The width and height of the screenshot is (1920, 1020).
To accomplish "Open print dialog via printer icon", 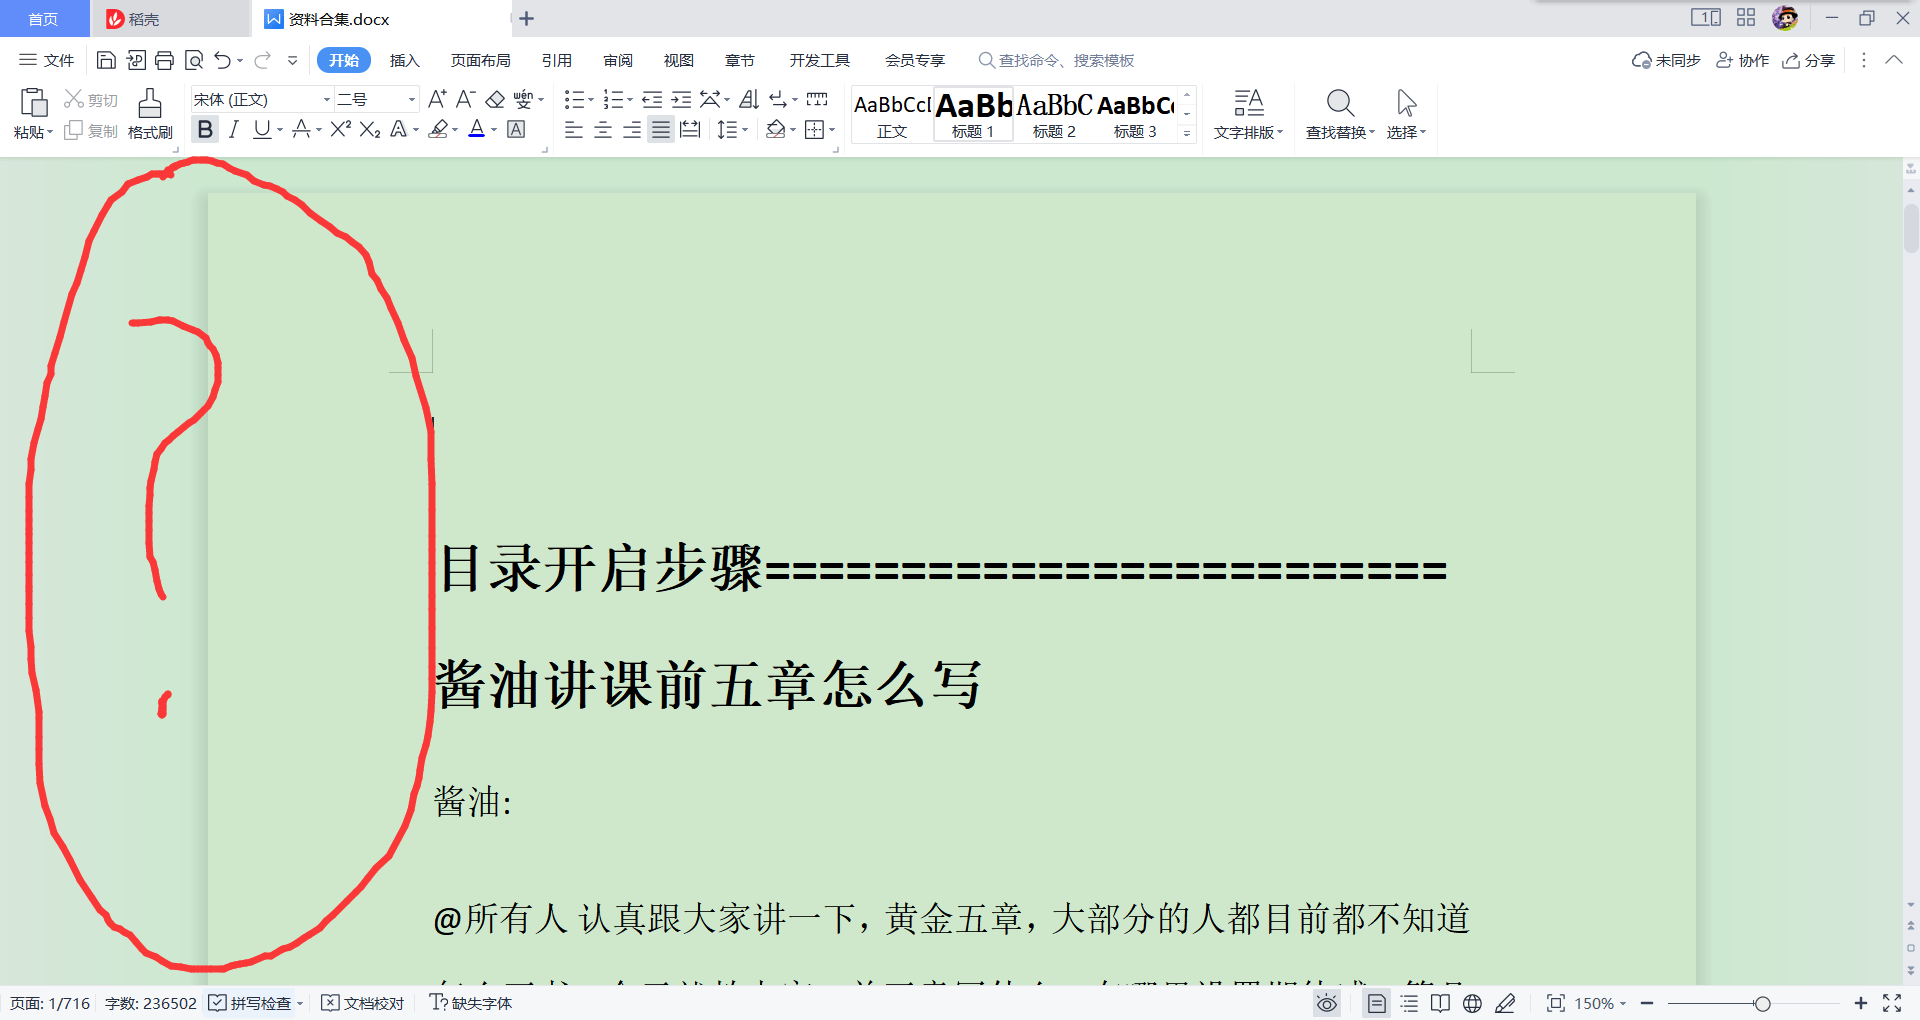I will (165, 60).
